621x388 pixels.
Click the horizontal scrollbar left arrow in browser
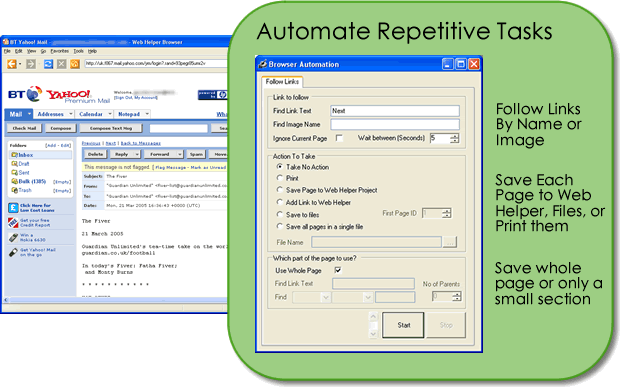(x=6, y=300)
